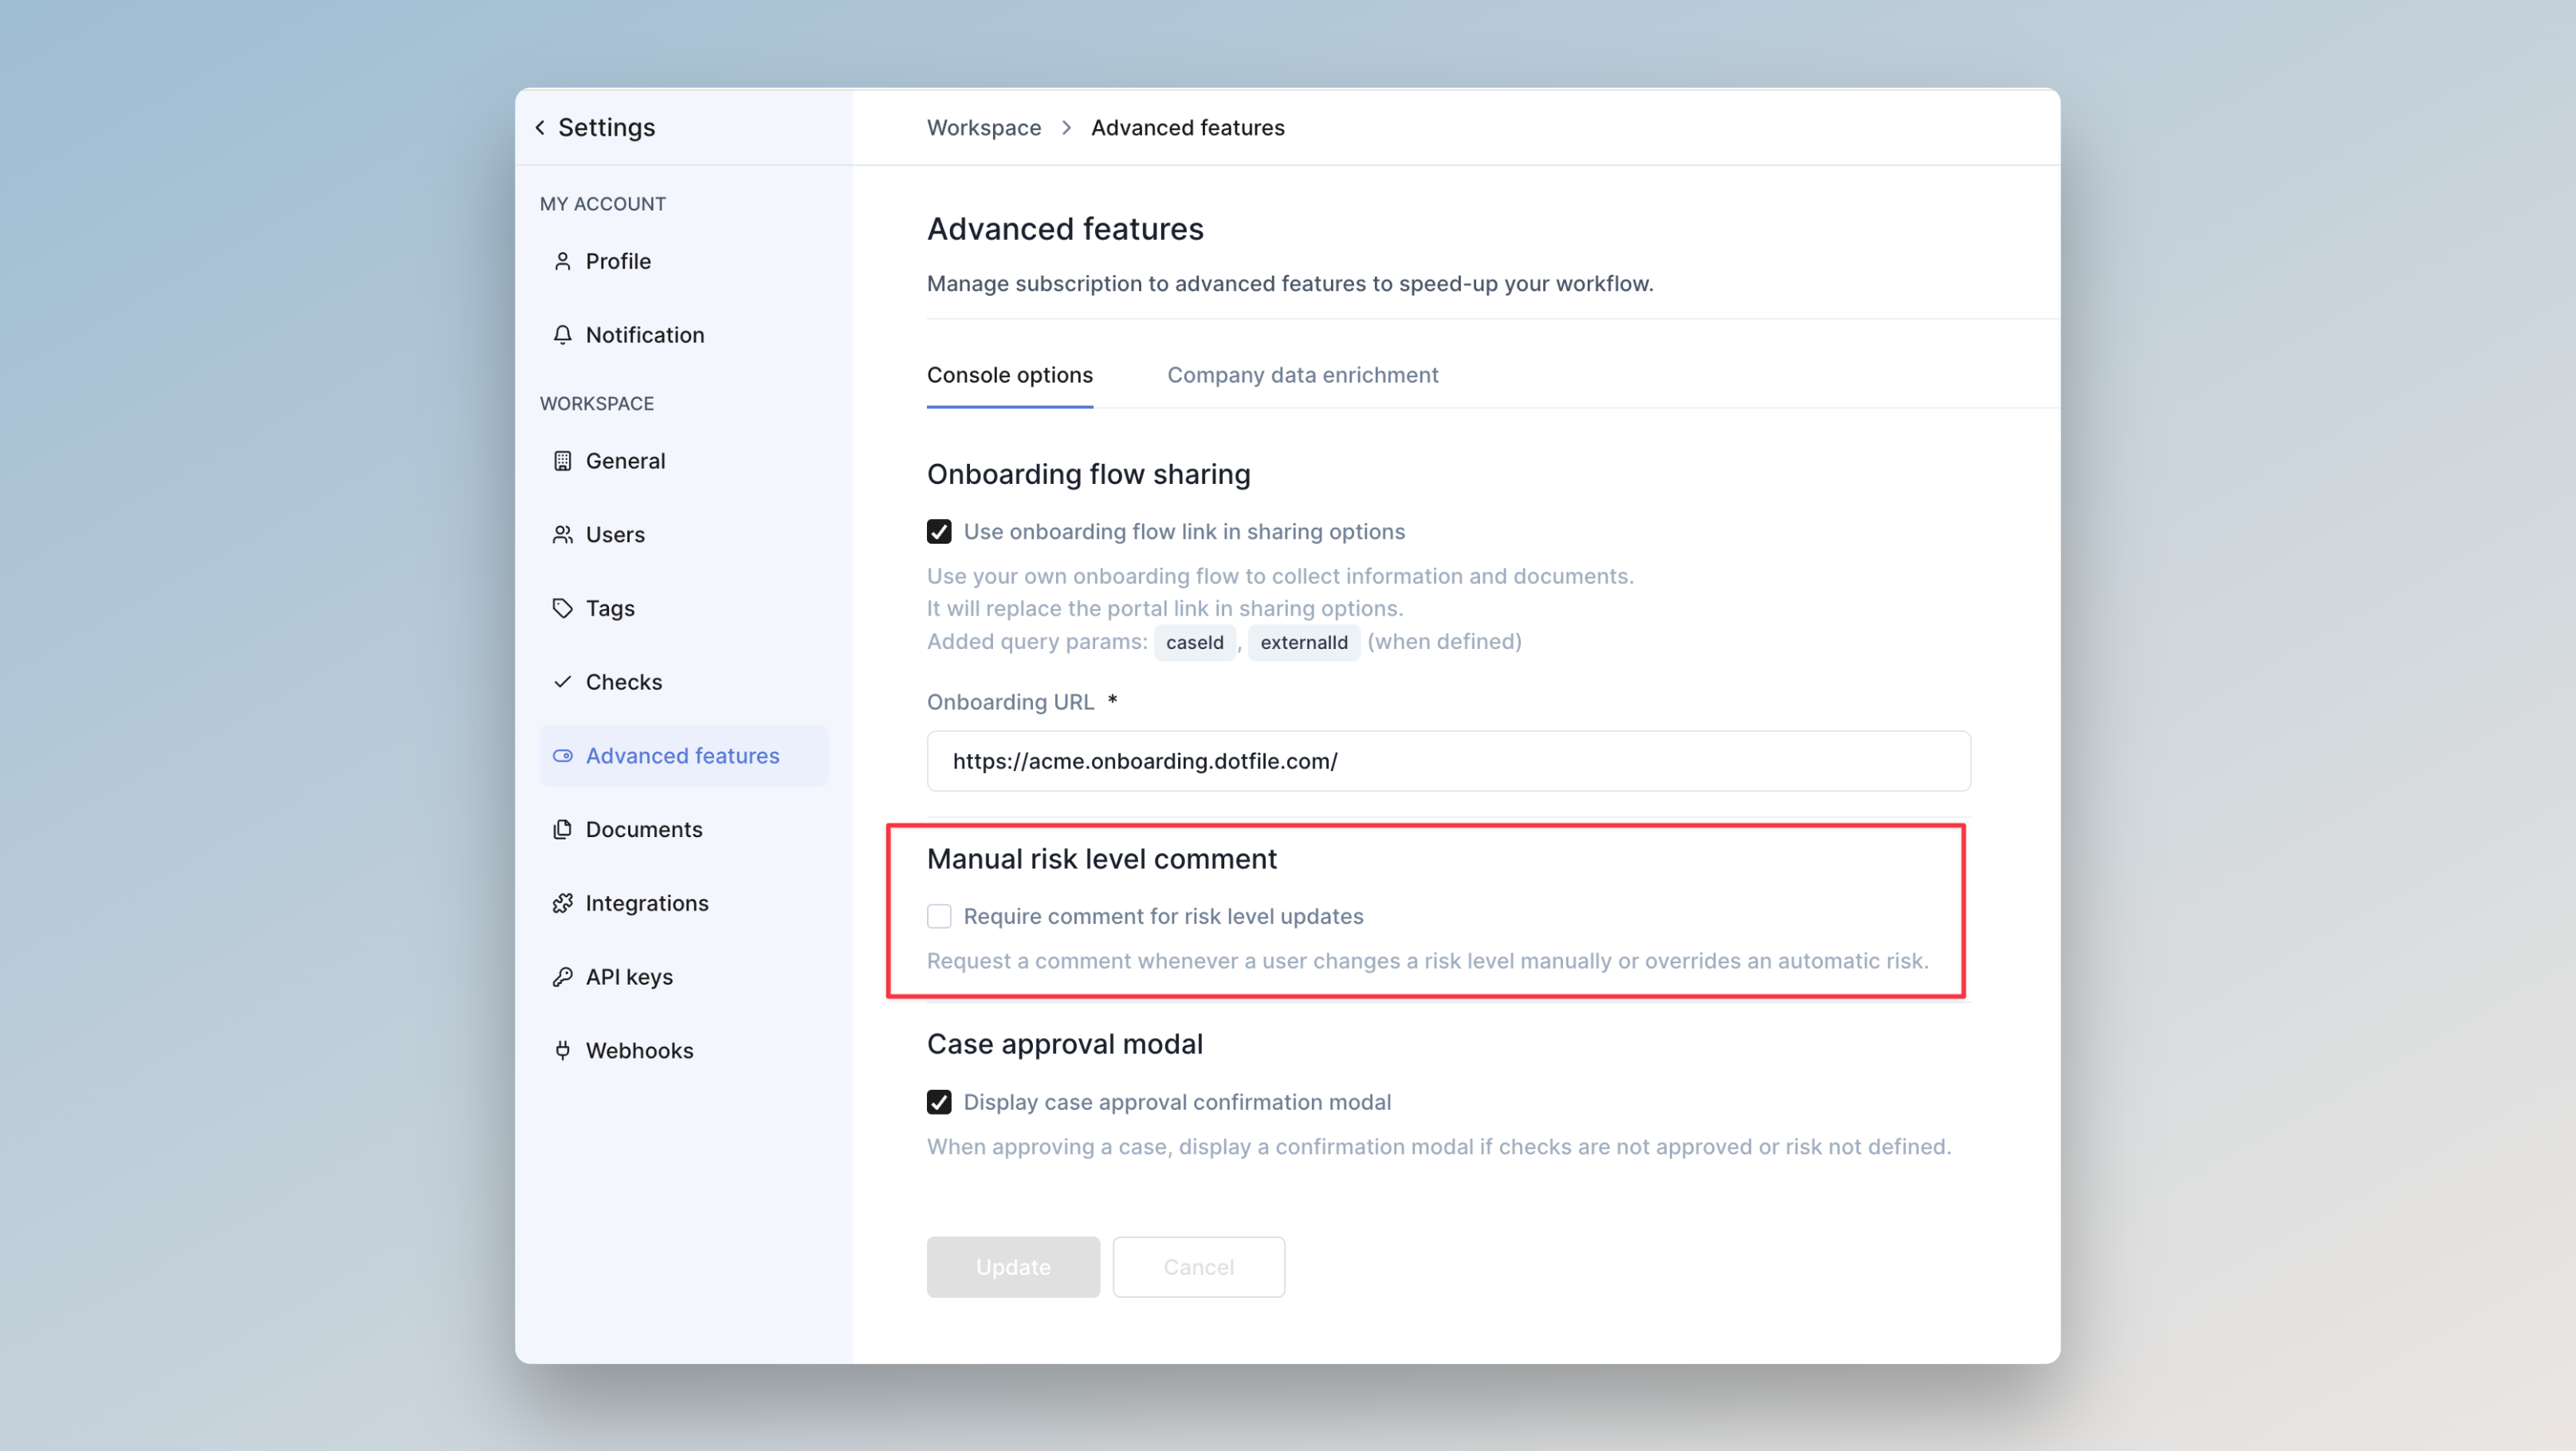Screen dimensions: 2576x1451
Task: Enable Require comment for risk level updates
Action: [x=938, y=916]
